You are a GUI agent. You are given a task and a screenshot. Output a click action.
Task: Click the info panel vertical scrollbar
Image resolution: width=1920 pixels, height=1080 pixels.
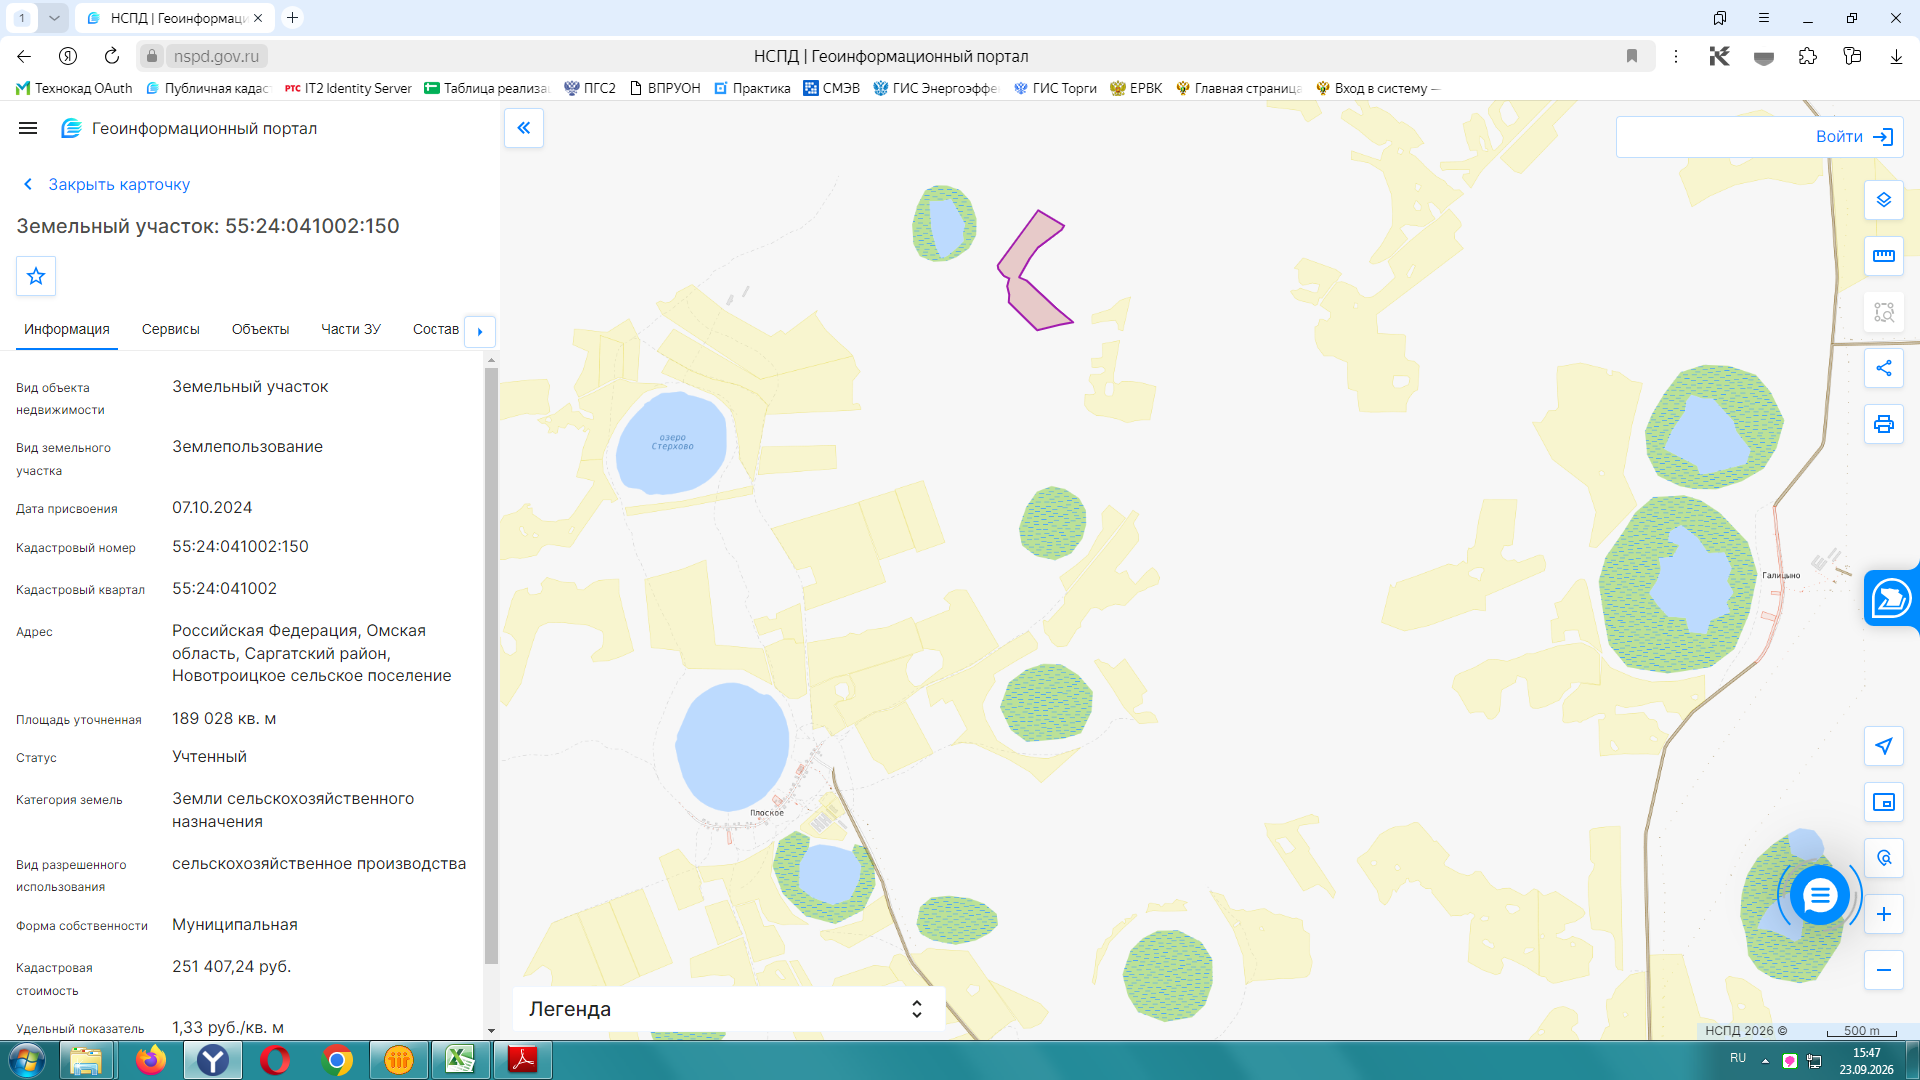click(x=491, y=665)
